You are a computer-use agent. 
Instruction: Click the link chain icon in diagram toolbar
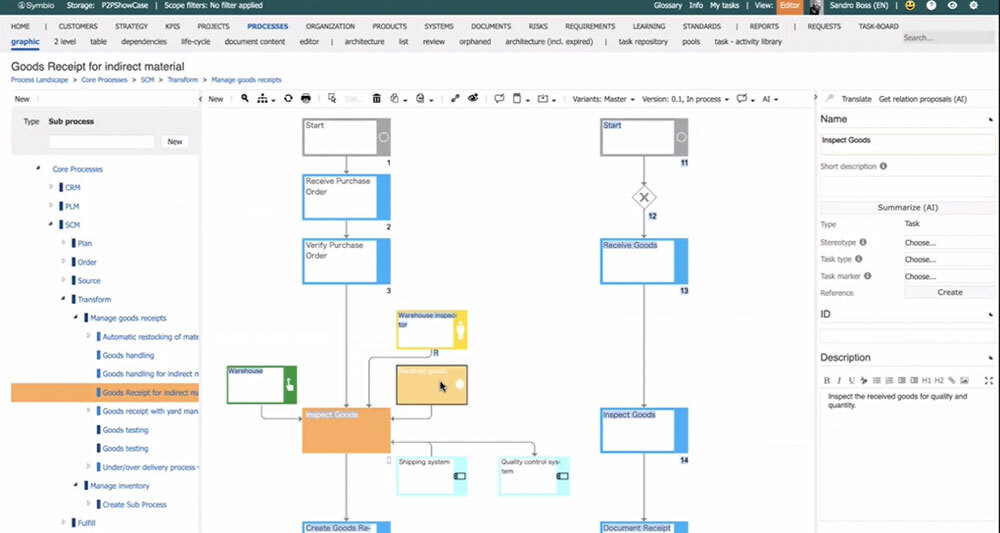[x=455, y=99]
